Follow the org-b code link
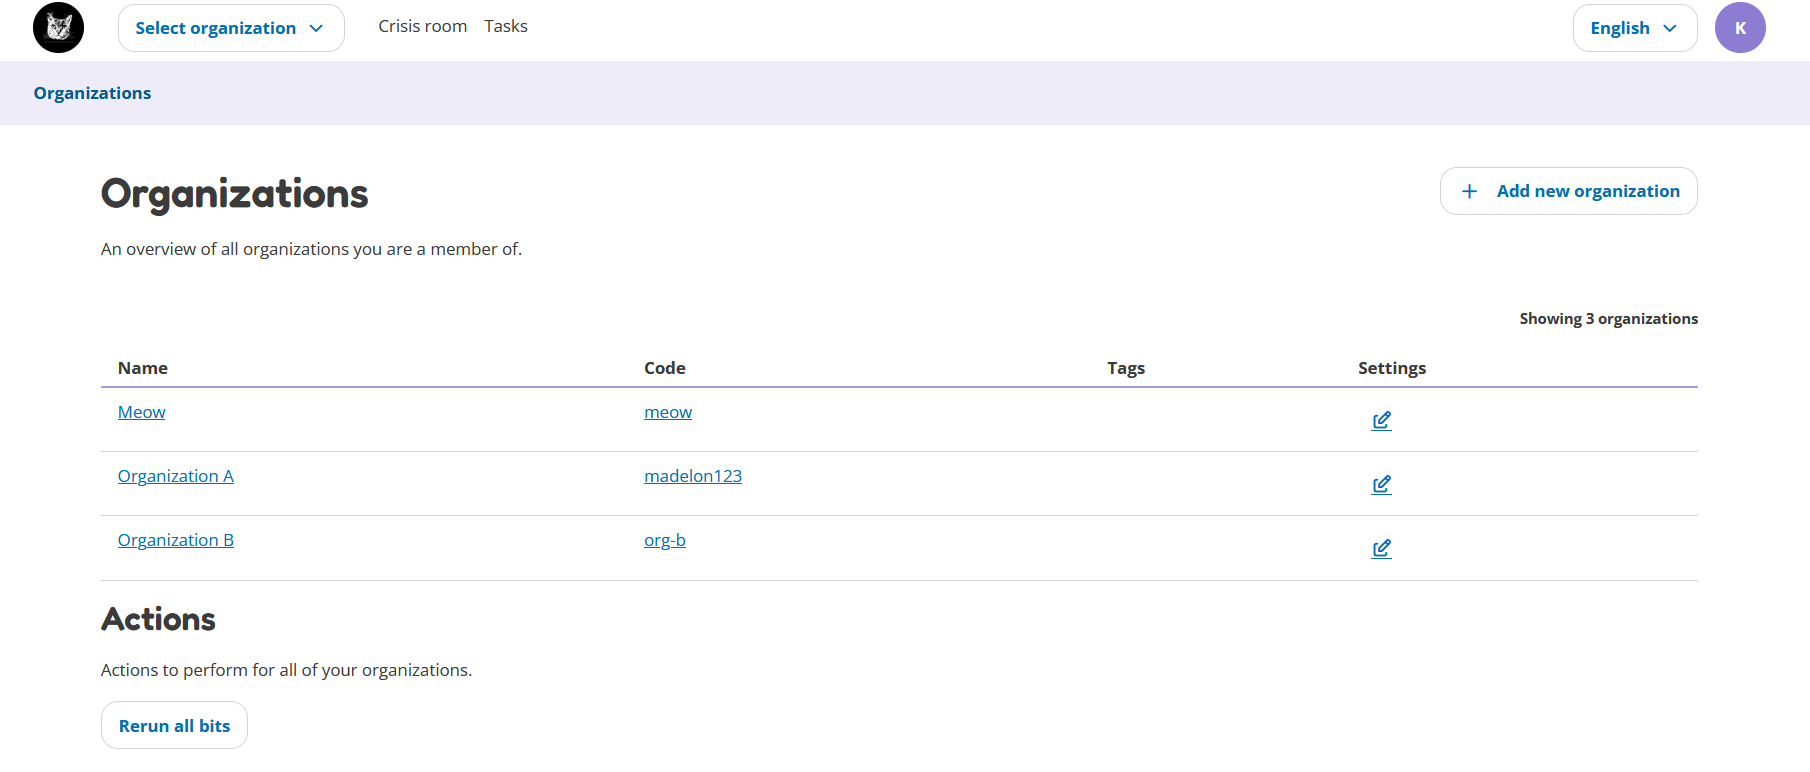Image resolution: width=1810 pixels, height=772 pixels. click(x=665, y=540)
